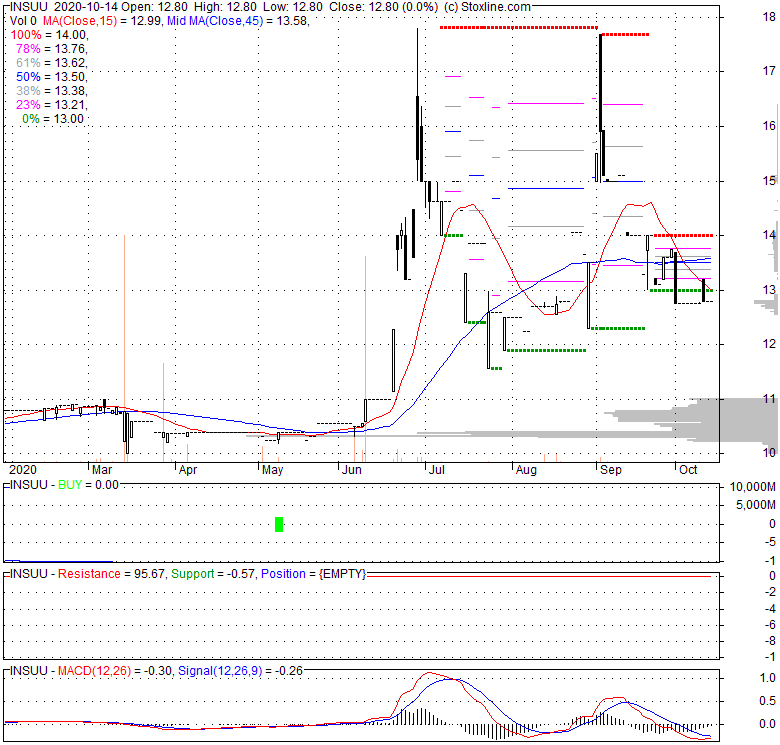Click the Signal(12,26,9) = -0.26 label
Image resolution: width=780 pixels, height=745 pixels.
point(240,671)
